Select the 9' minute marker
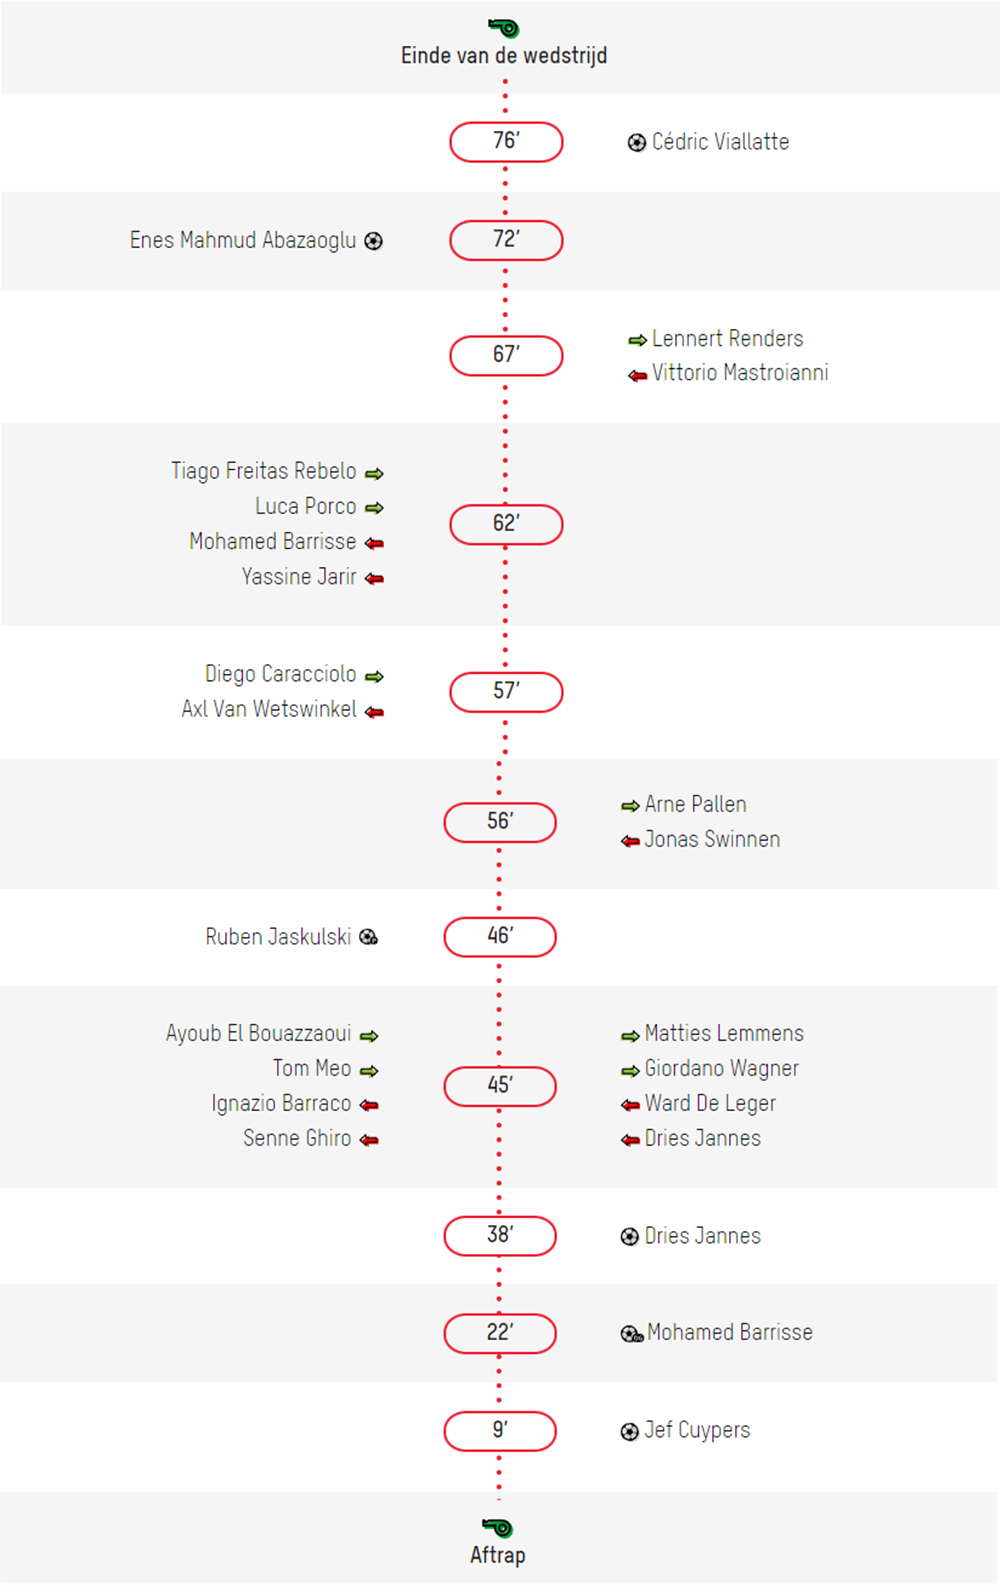1000x1585 pixels. pyautogui.click(x=500, y=1431)
